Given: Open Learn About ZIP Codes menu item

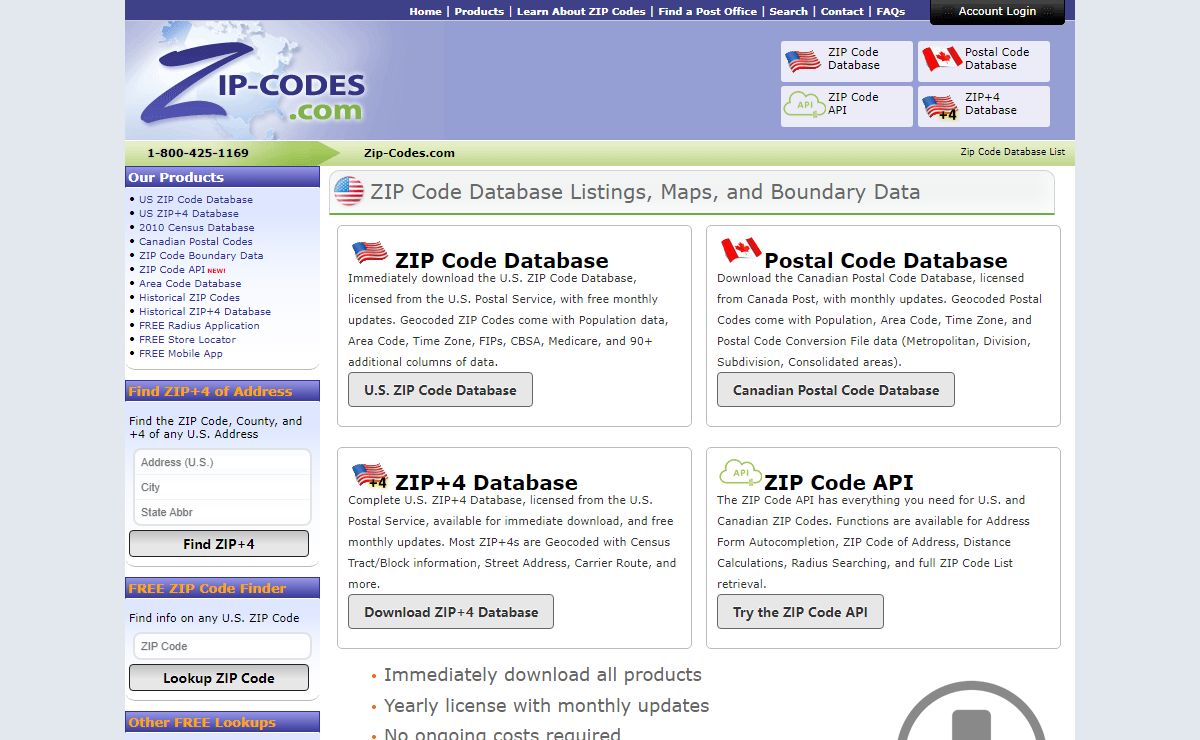Looking at the screenshot, I should pyautogui.click(x=581, y=11).
